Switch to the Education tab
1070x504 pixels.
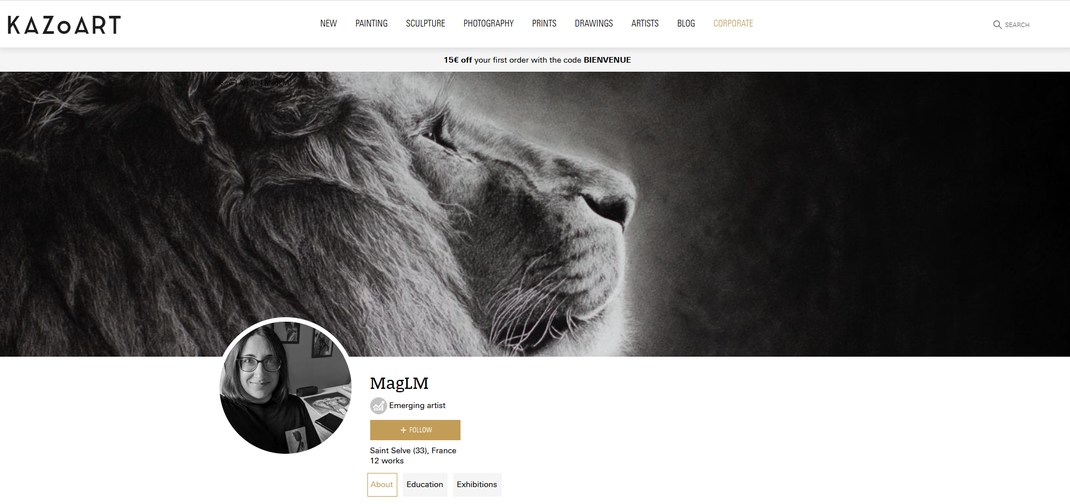pyautogui.click(x=424, y=485)
